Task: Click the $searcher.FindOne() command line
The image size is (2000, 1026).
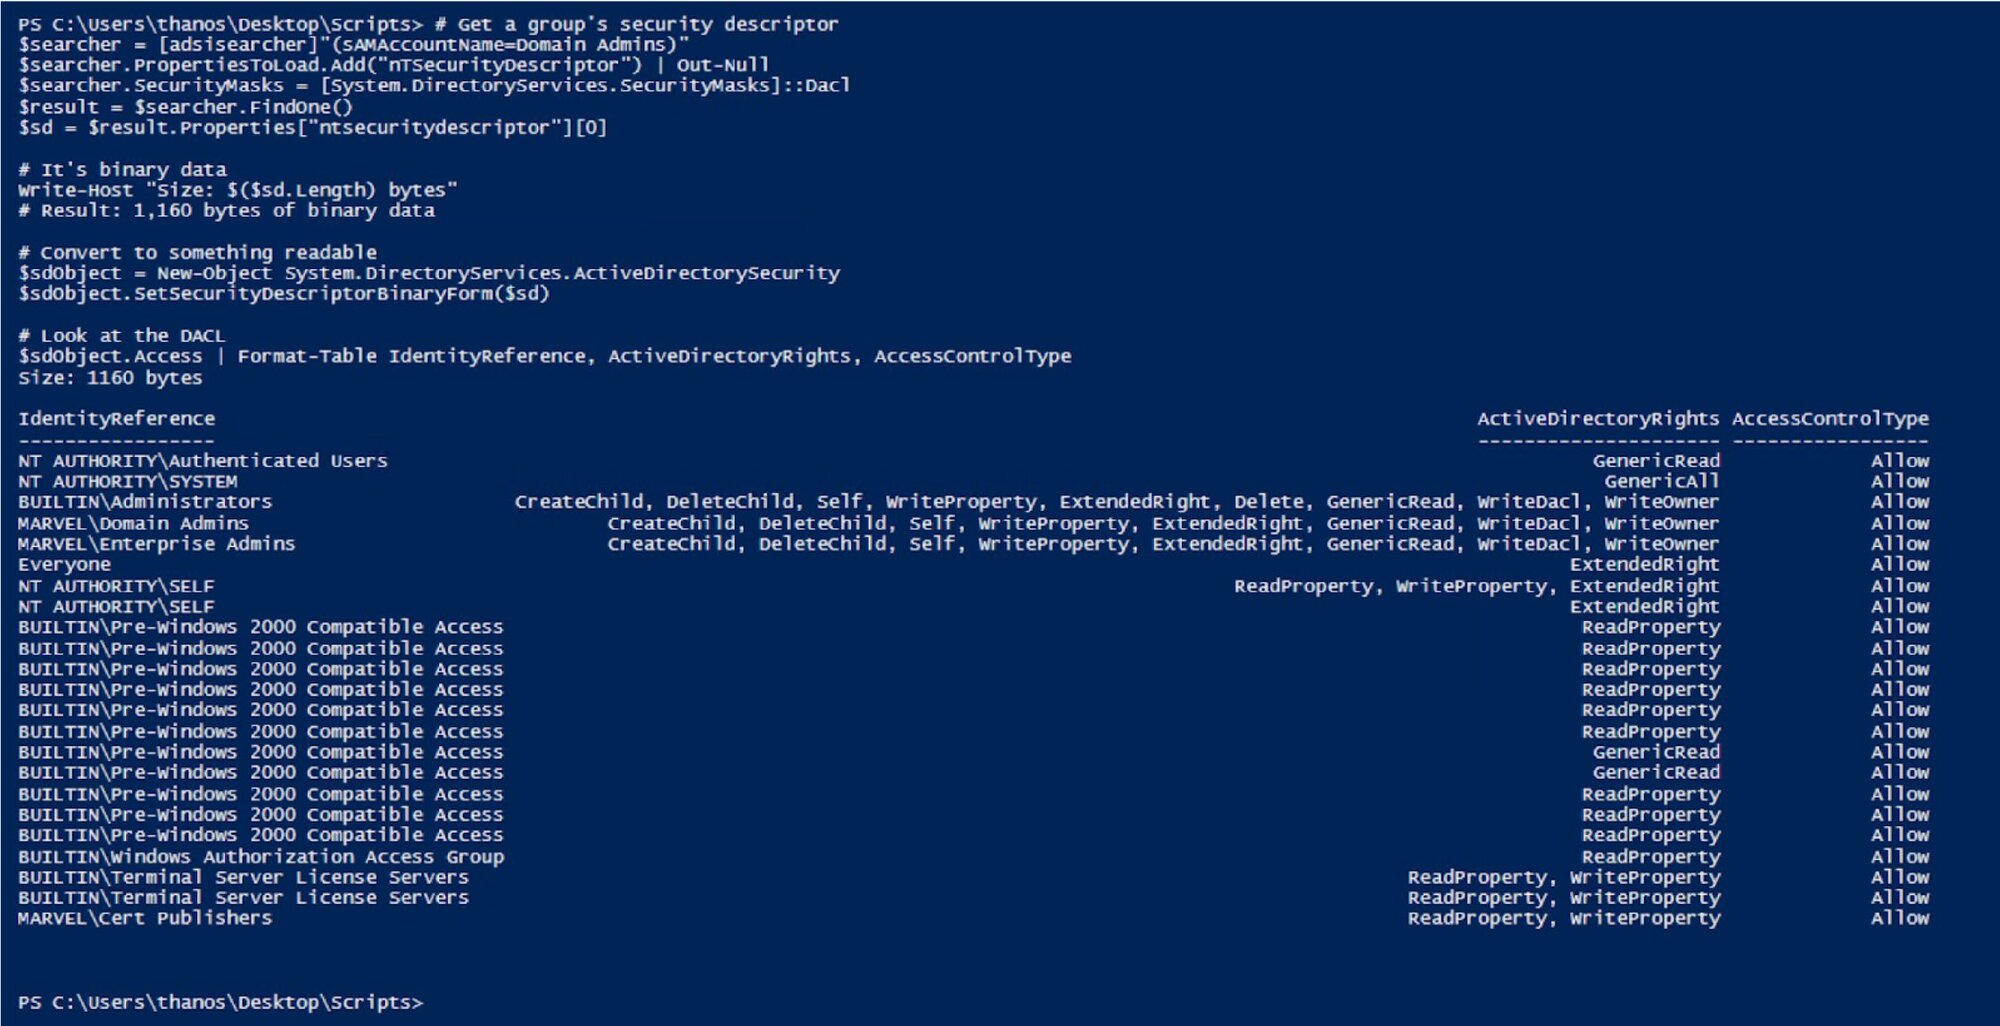Action: click(185, 107)
